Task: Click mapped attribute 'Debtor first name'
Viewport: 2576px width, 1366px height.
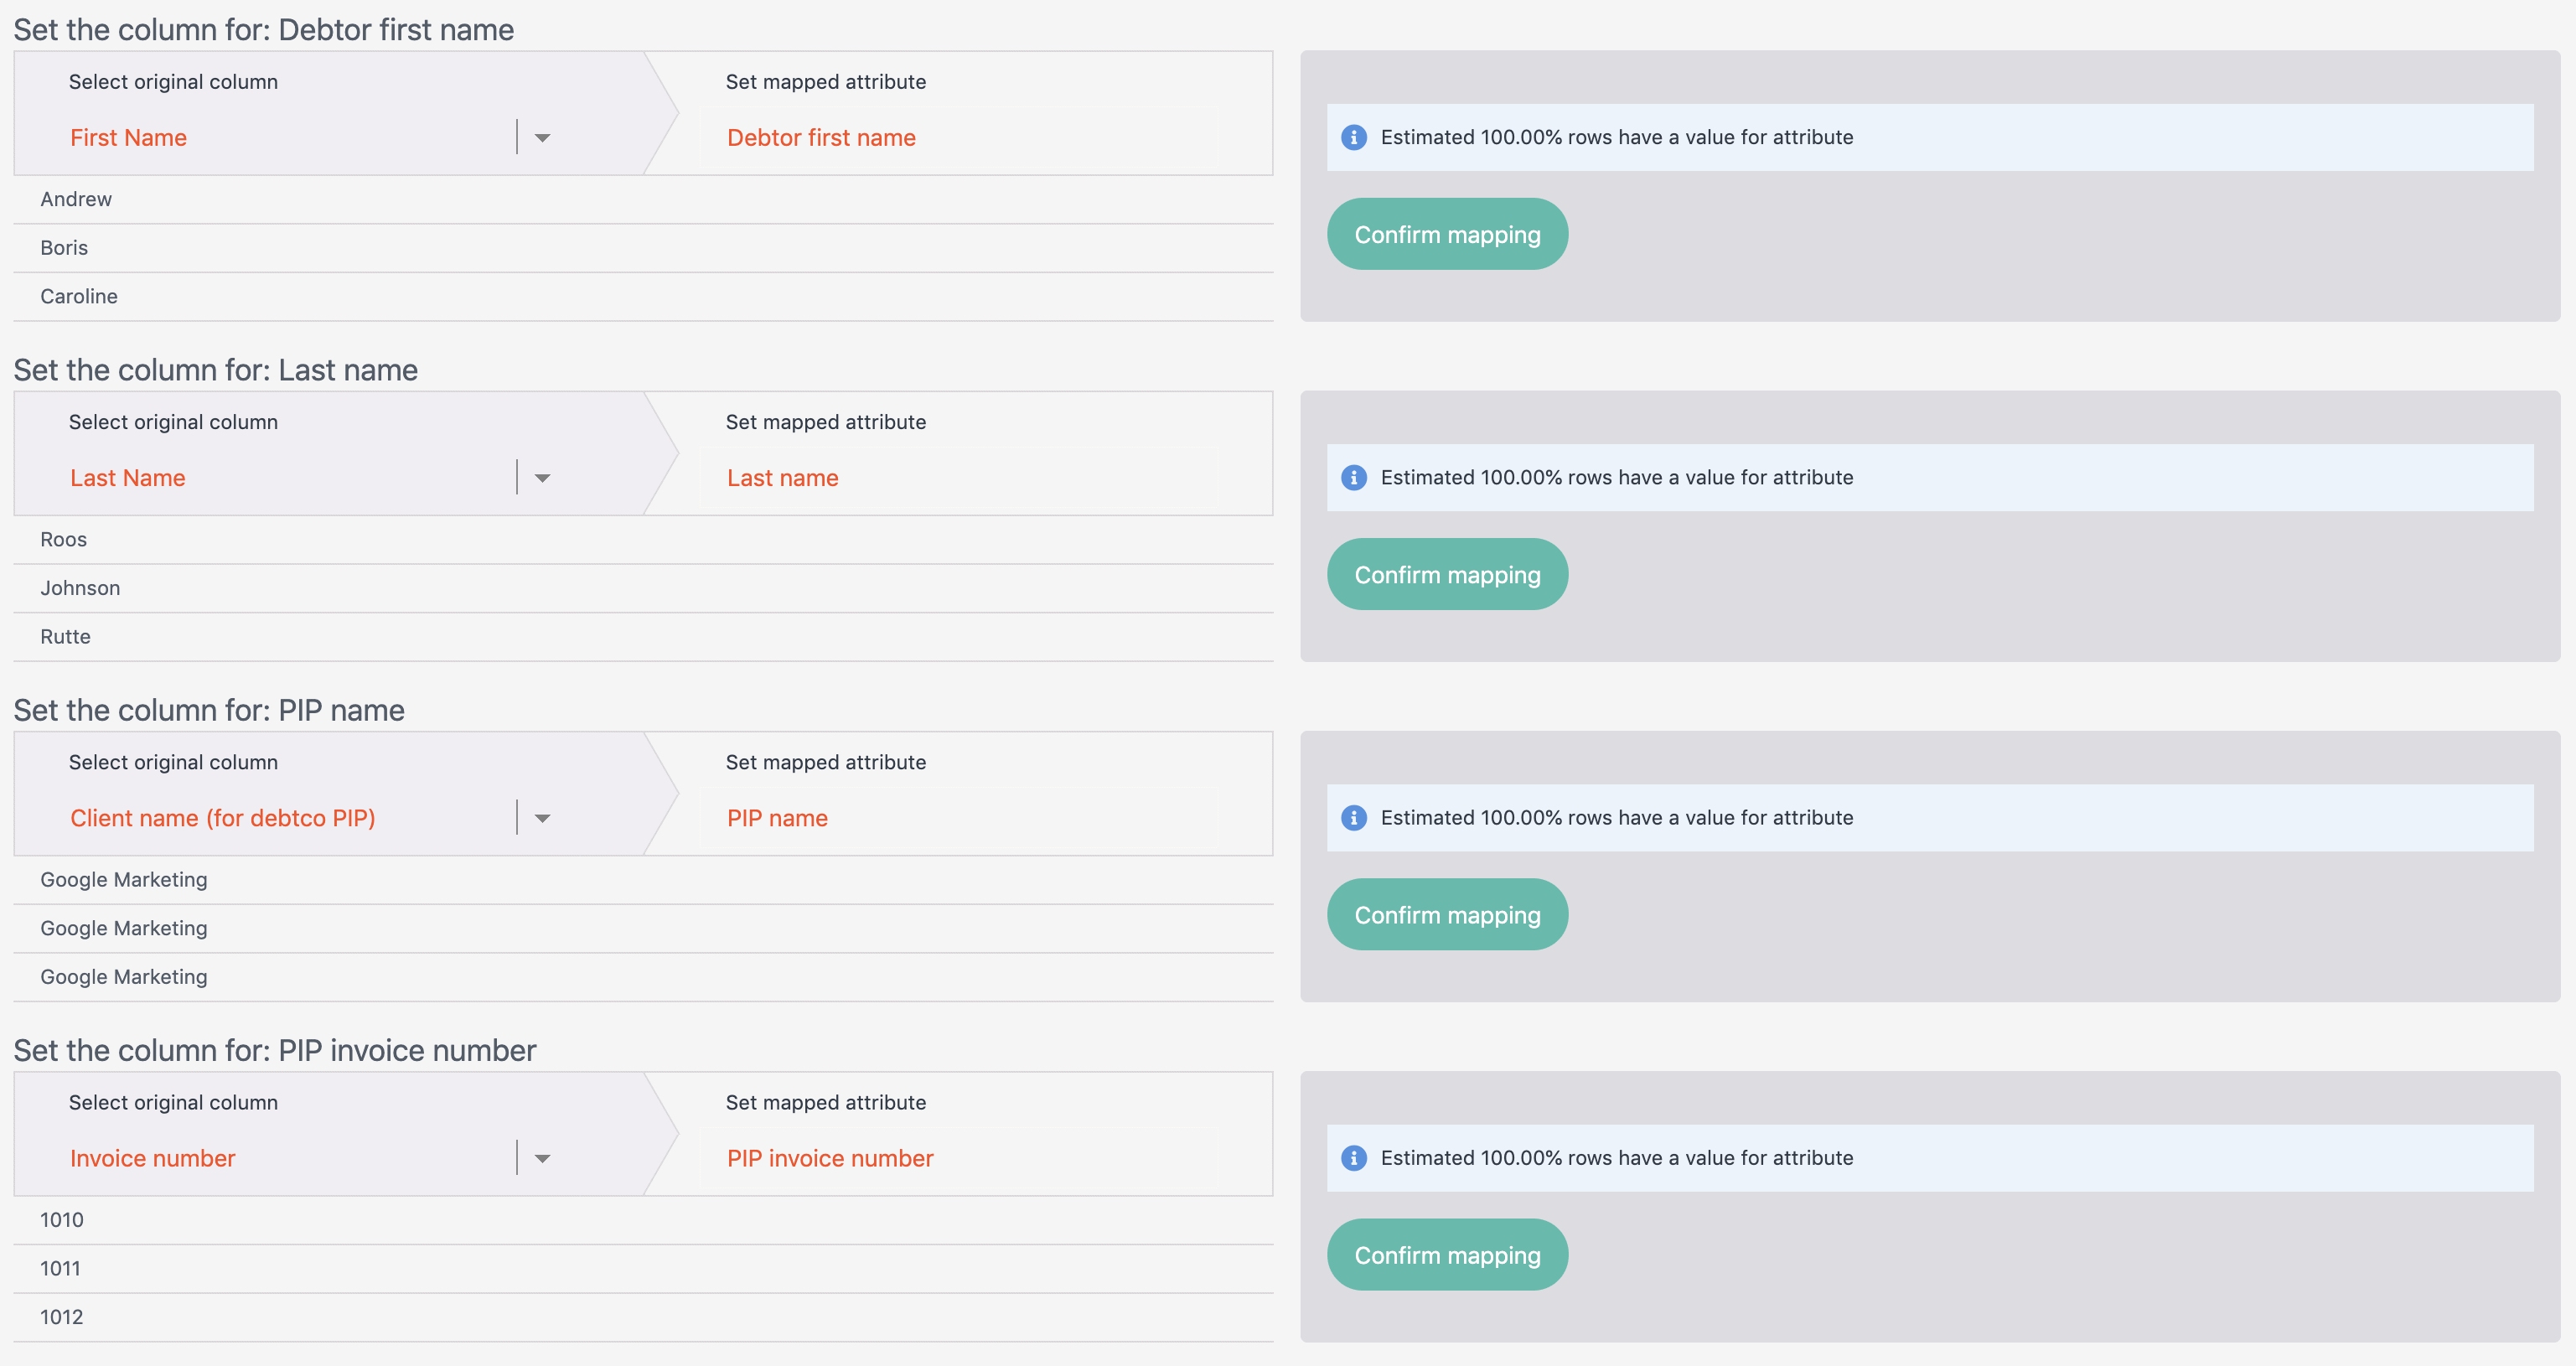Action: pos(821,137)
